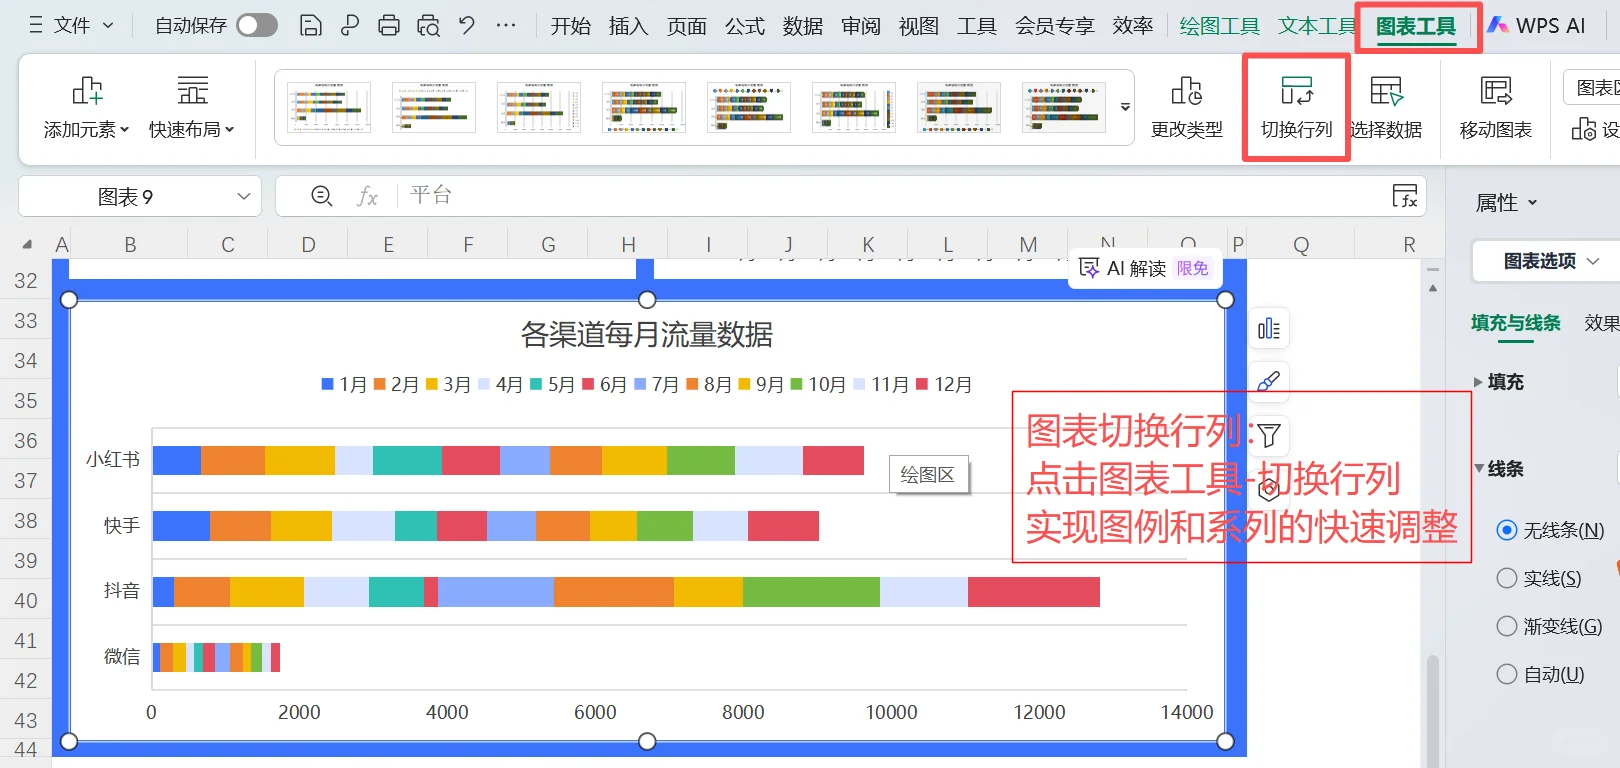Click the formula editor icon at bar end
The width and height of the screenshot is (1620, 768).
(1405, 196)
